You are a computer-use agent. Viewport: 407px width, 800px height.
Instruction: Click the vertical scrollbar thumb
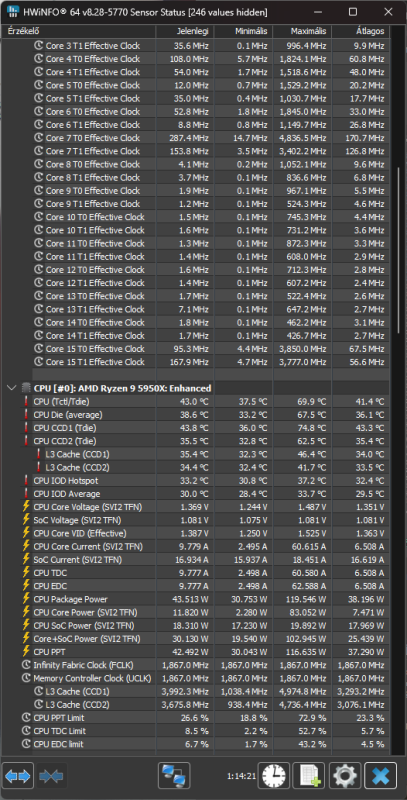[399, 250]
